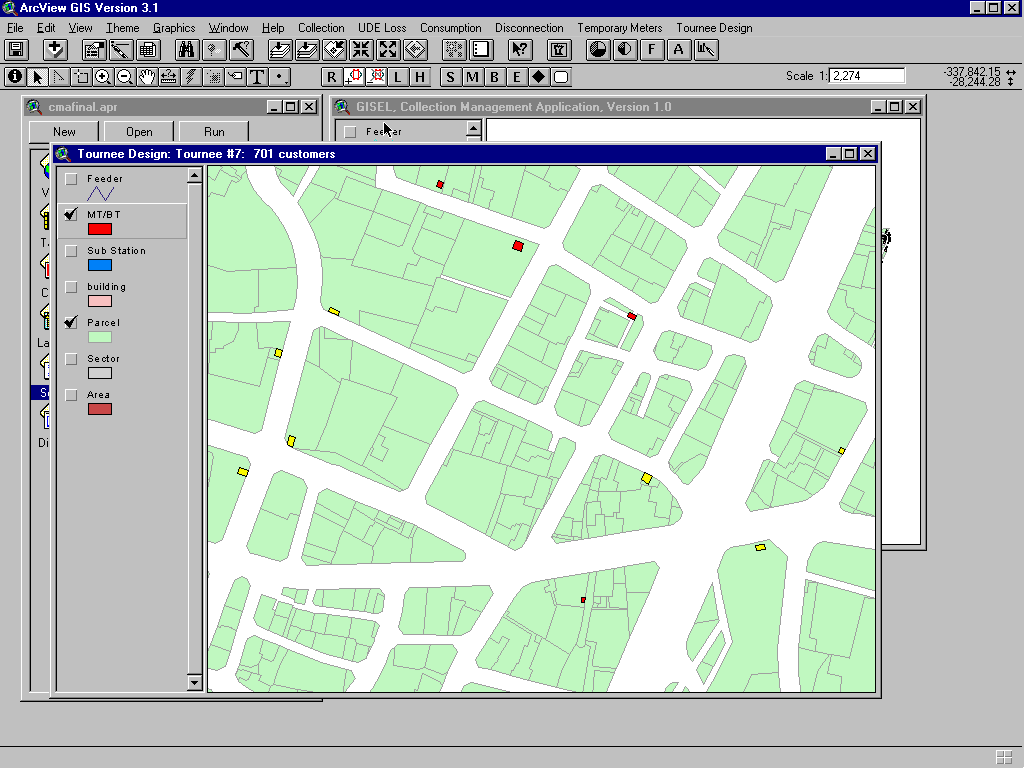Select the Text tool
Image resolution: width=1024 pixels, height=768 pixels.
point(257,77)
